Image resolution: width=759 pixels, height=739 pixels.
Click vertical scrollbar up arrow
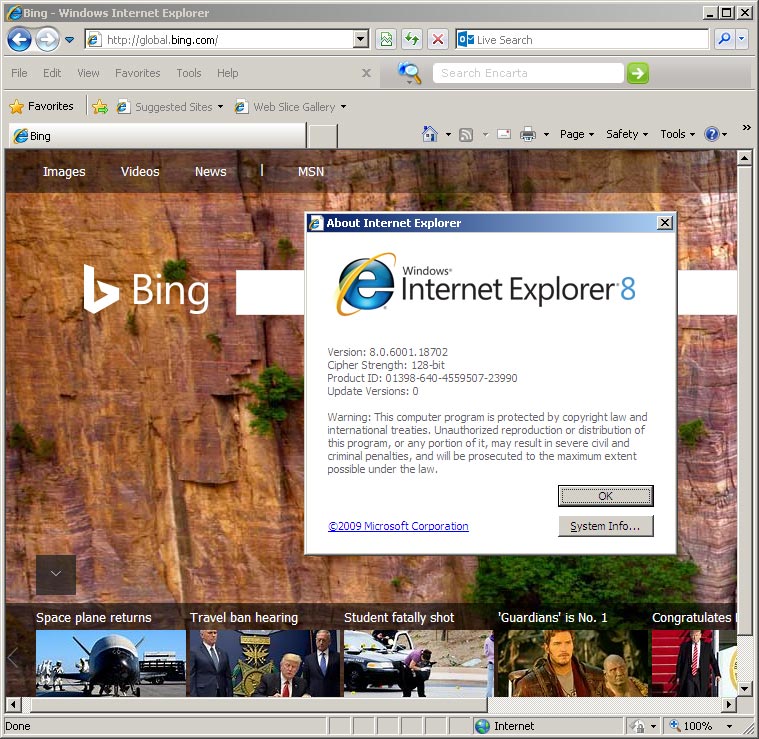pos(744,158)
